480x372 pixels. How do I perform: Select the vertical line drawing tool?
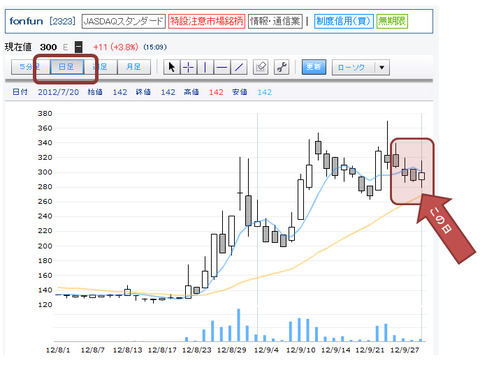[x=205, y=67]
